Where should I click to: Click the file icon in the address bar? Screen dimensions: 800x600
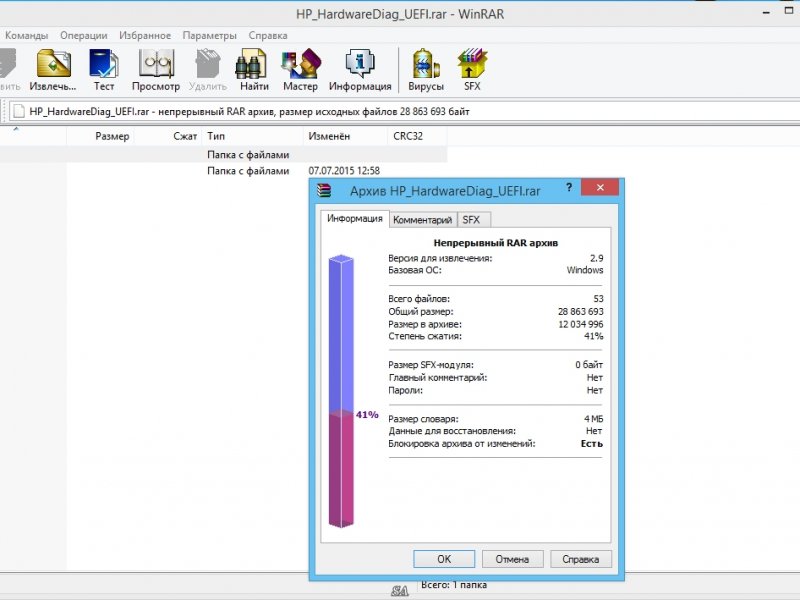(19, 111)
